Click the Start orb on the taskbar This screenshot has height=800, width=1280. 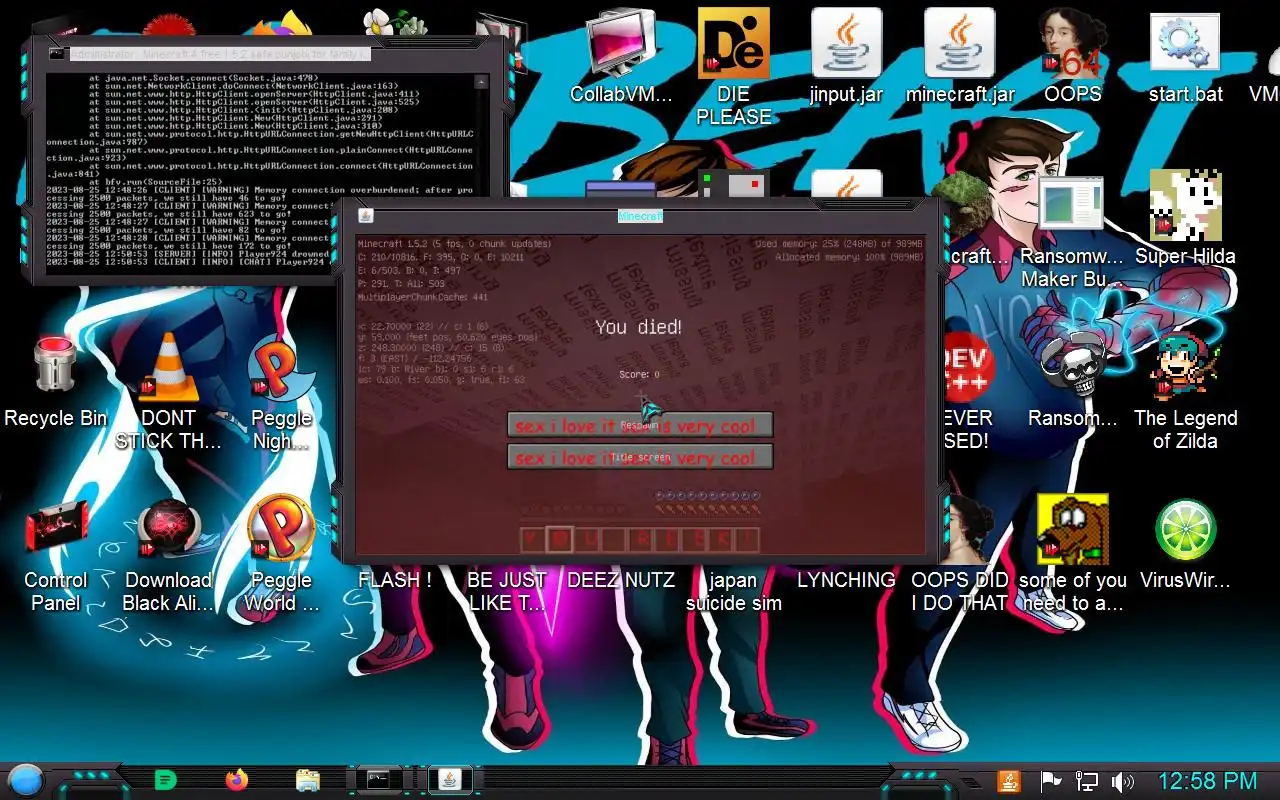click(25, 780)
